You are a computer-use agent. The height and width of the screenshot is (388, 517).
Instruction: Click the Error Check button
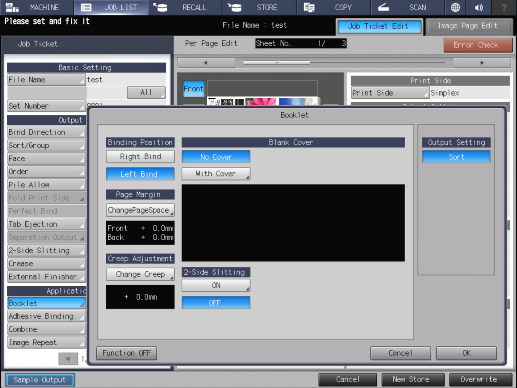tap(478, 45)
